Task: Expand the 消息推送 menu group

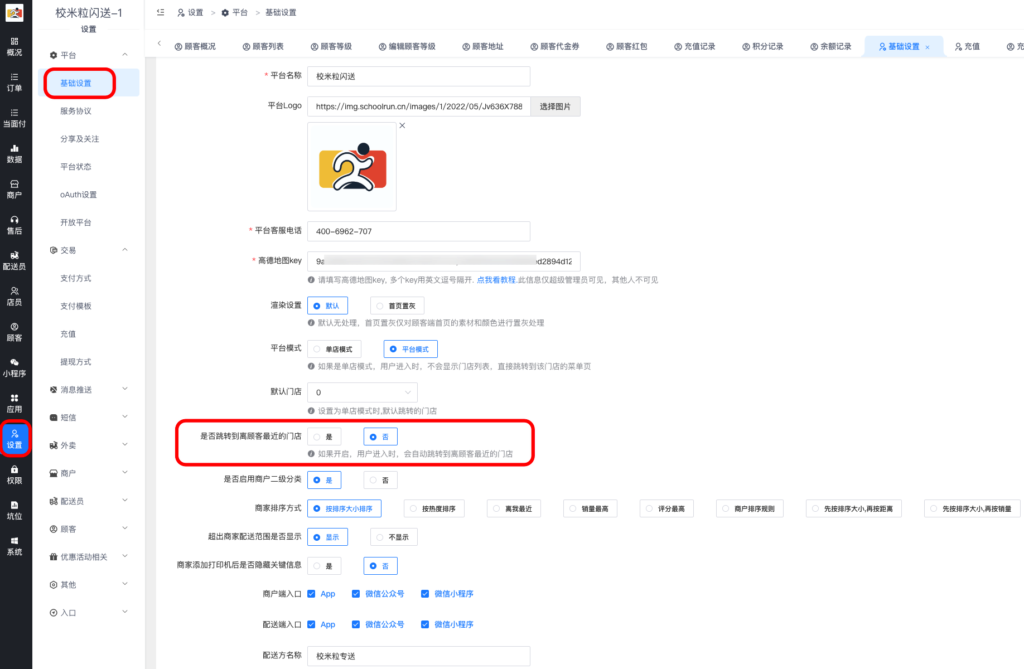Action: pyautogui.click(x=75, y=388)
